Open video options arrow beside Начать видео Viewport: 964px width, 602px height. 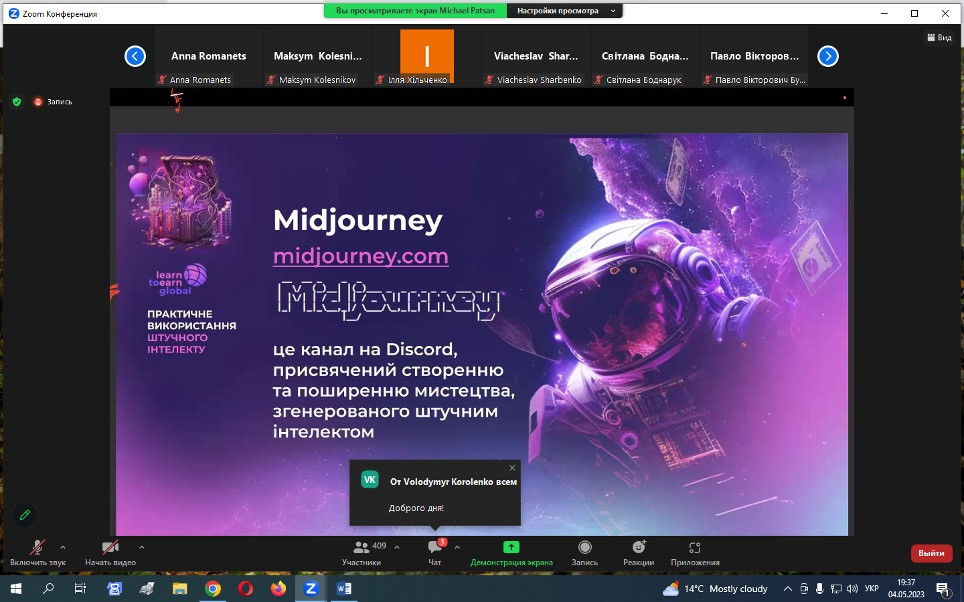tap(142, 547)
